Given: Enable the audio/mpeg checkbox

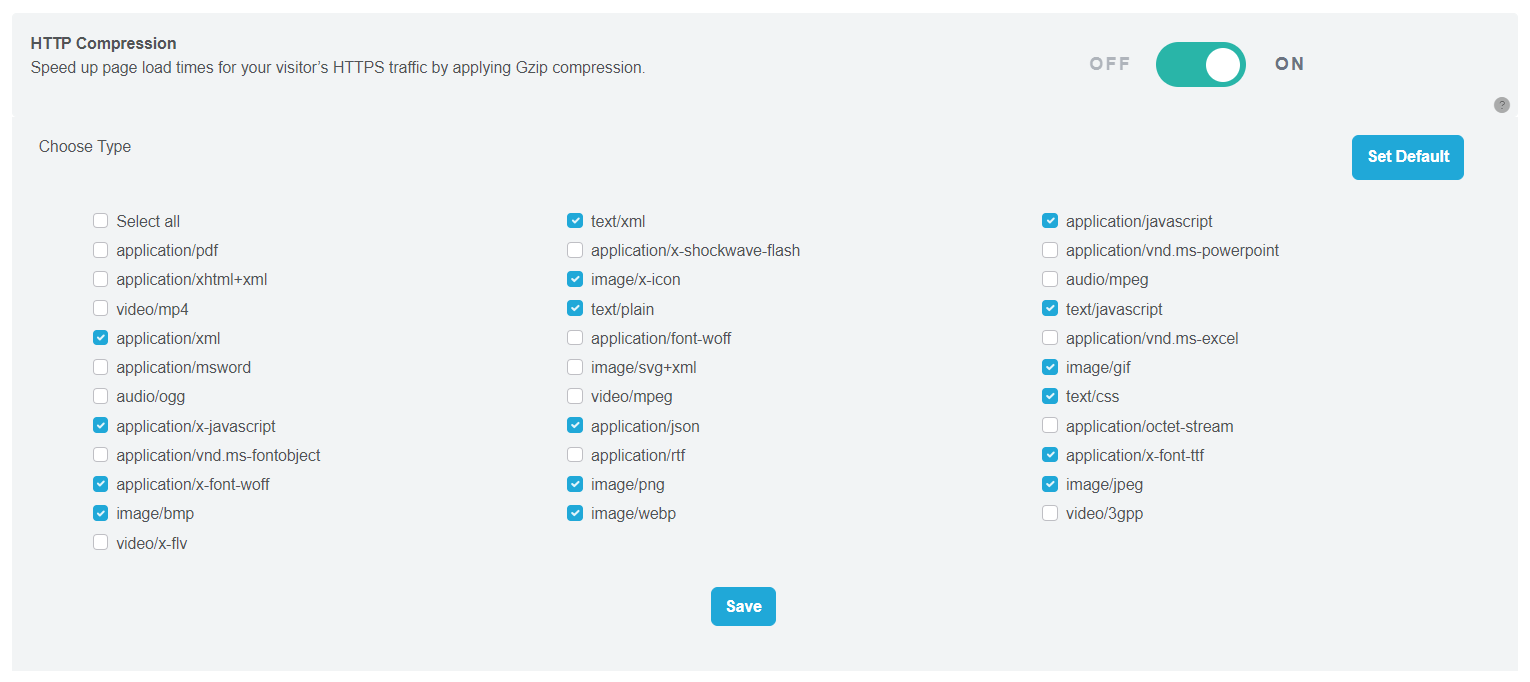Looking at the screenshot, I should click(x=1050, y=279).
